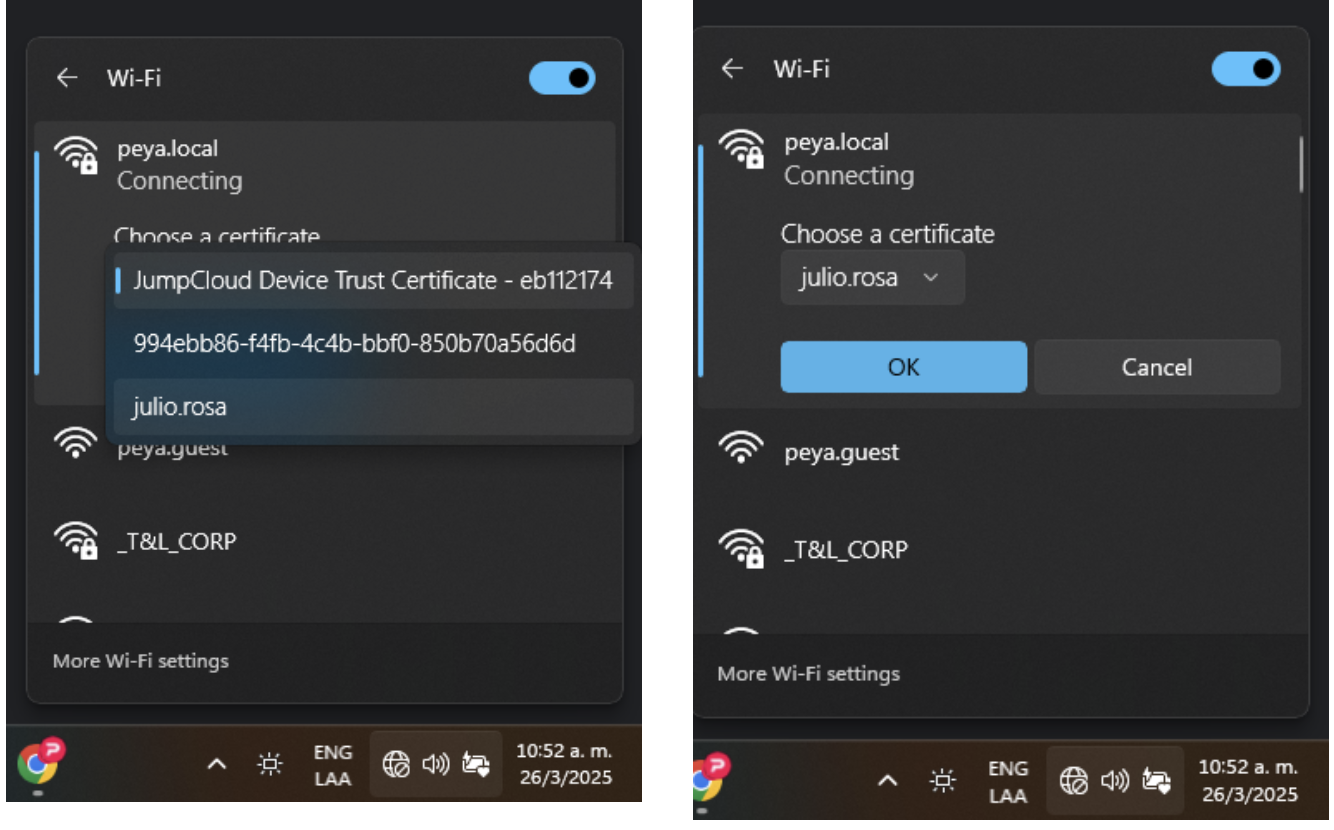Click network globe icon in left taskbar
Viewport: 1334px width, 830px height.
pyautogui.click(x=396, y=765)
